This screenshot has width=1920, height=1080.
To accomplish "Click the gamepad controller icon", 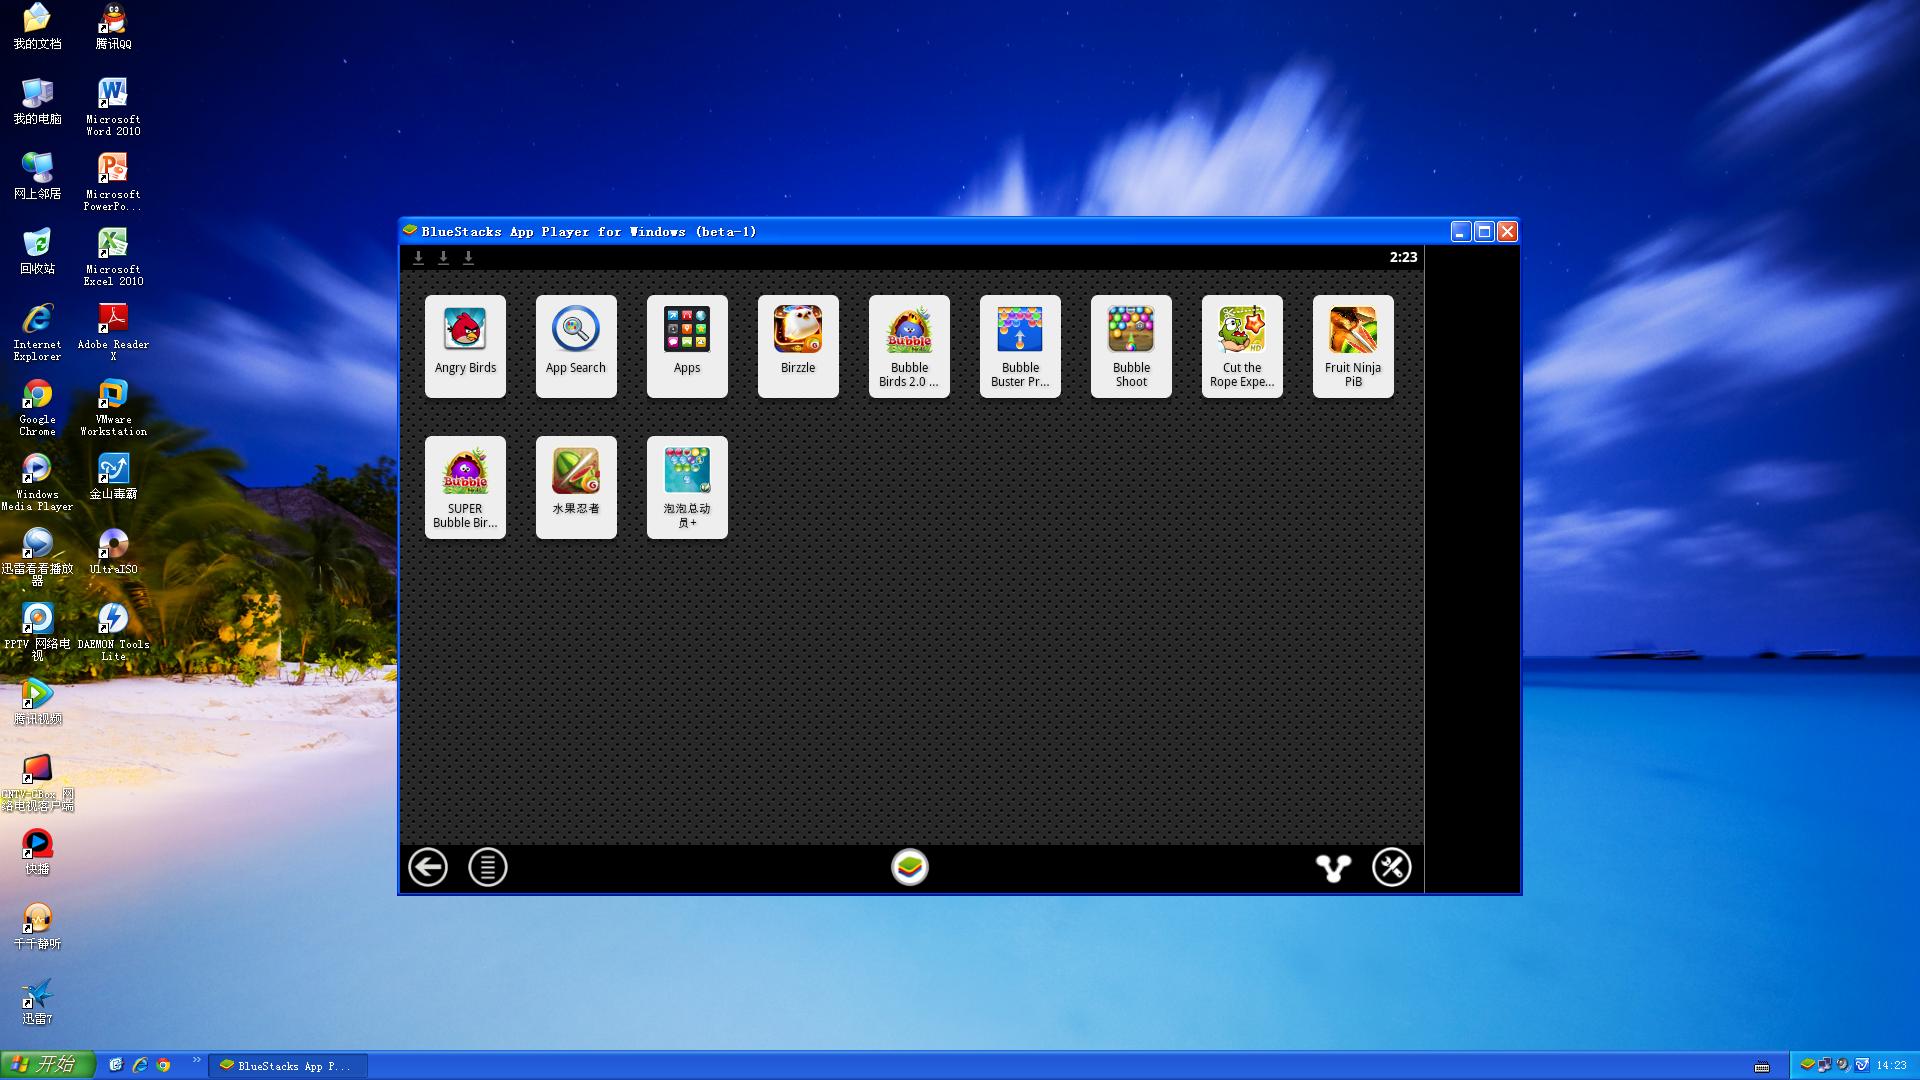I will click(1331, 866).
